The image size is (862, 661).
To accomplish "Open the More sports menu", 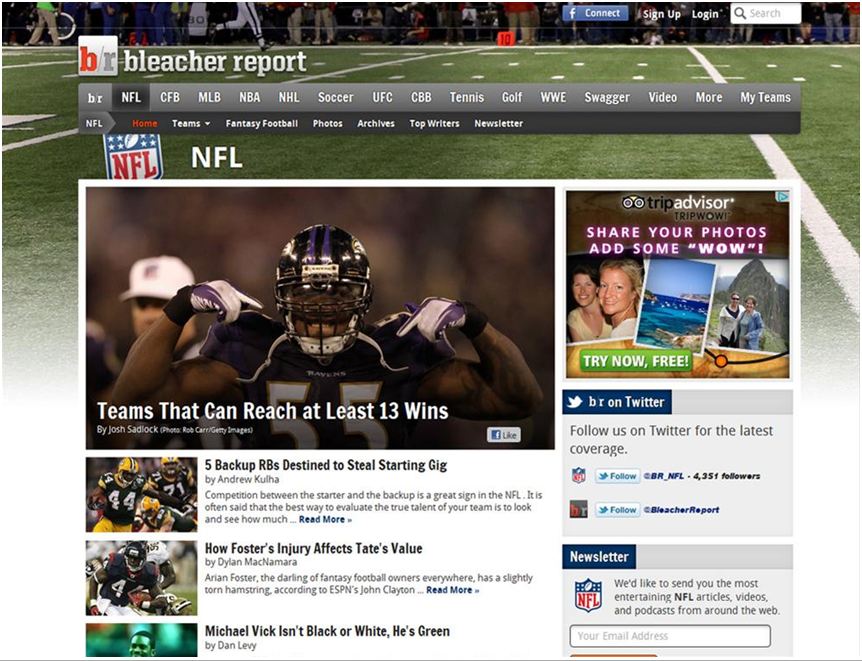I will tap(709, 97).
